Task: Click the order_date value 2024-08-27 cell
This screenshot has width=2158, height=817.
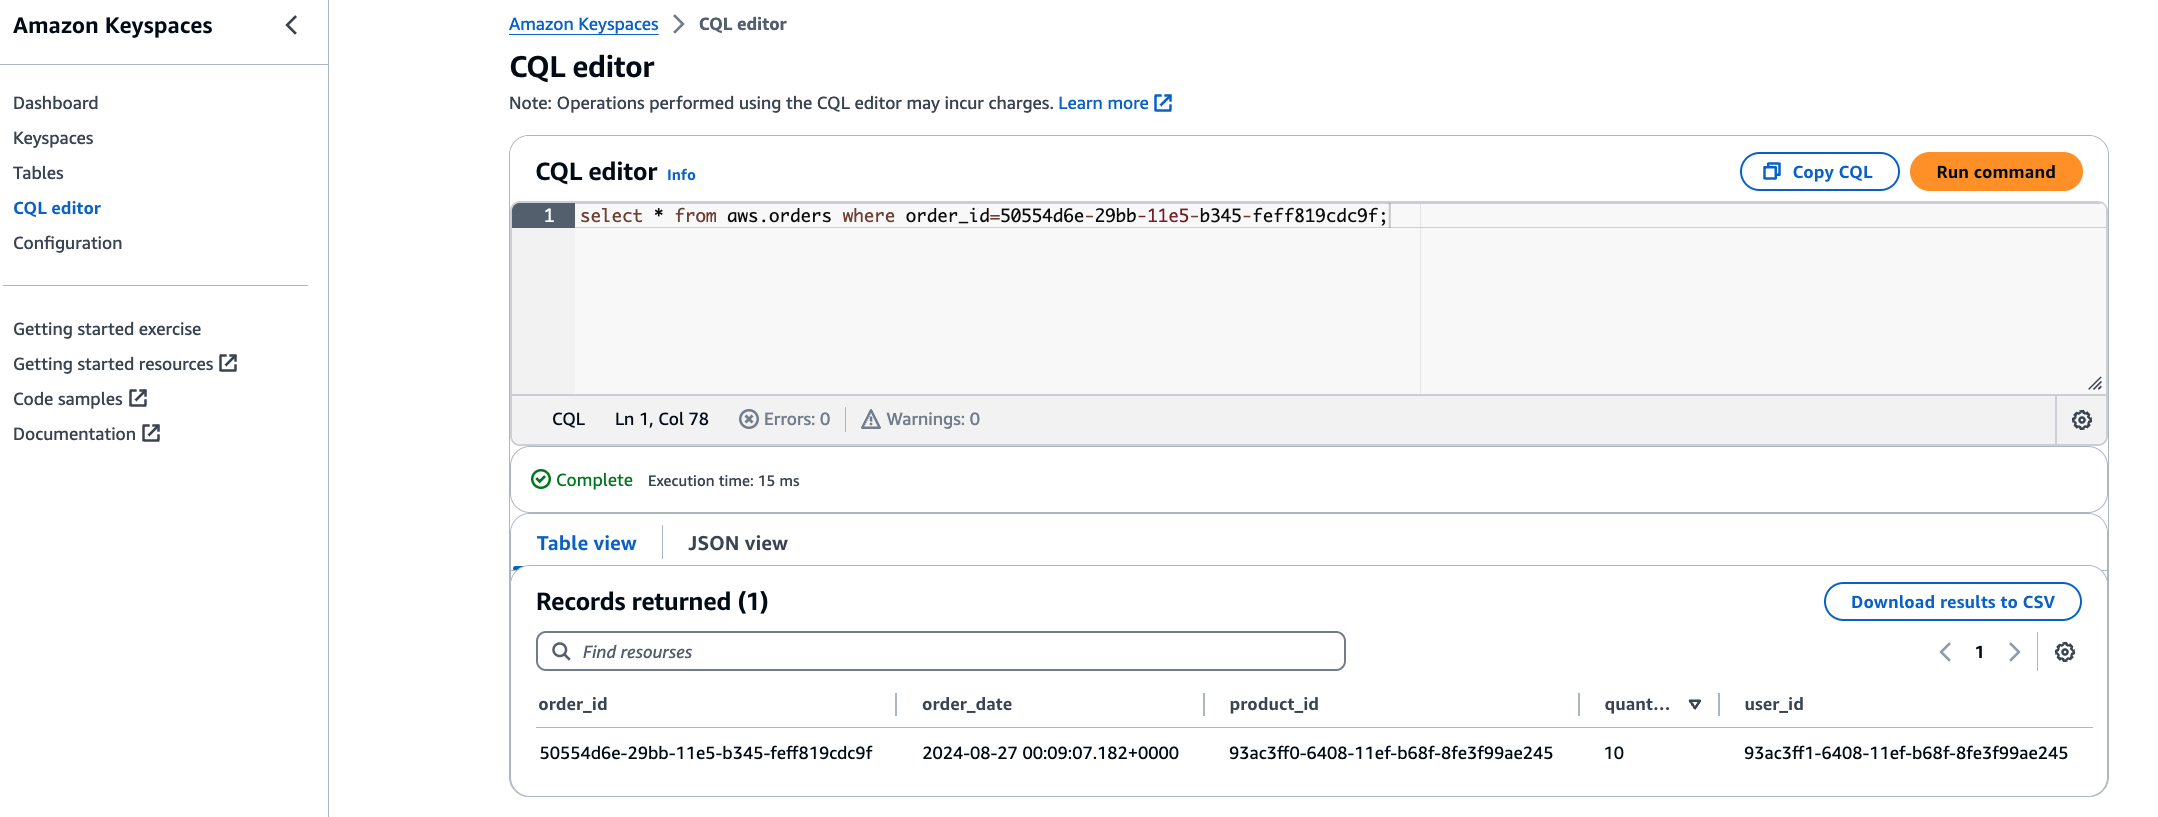Action: pos(1050,753)
